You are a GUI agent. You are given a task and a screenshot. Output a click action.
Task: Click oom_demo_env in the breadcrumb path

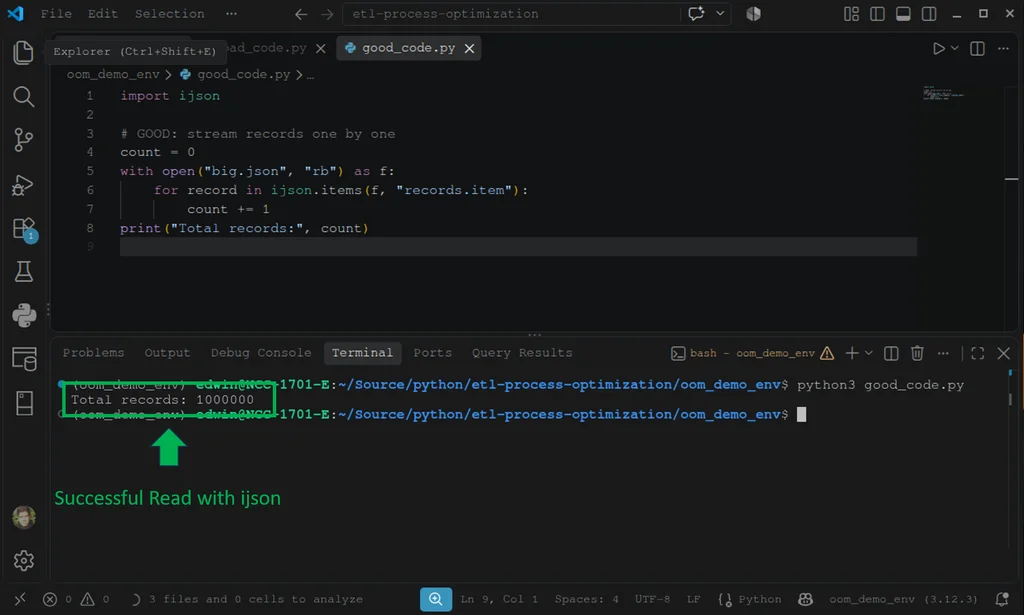pyautogui.click(x=113, y=74)
